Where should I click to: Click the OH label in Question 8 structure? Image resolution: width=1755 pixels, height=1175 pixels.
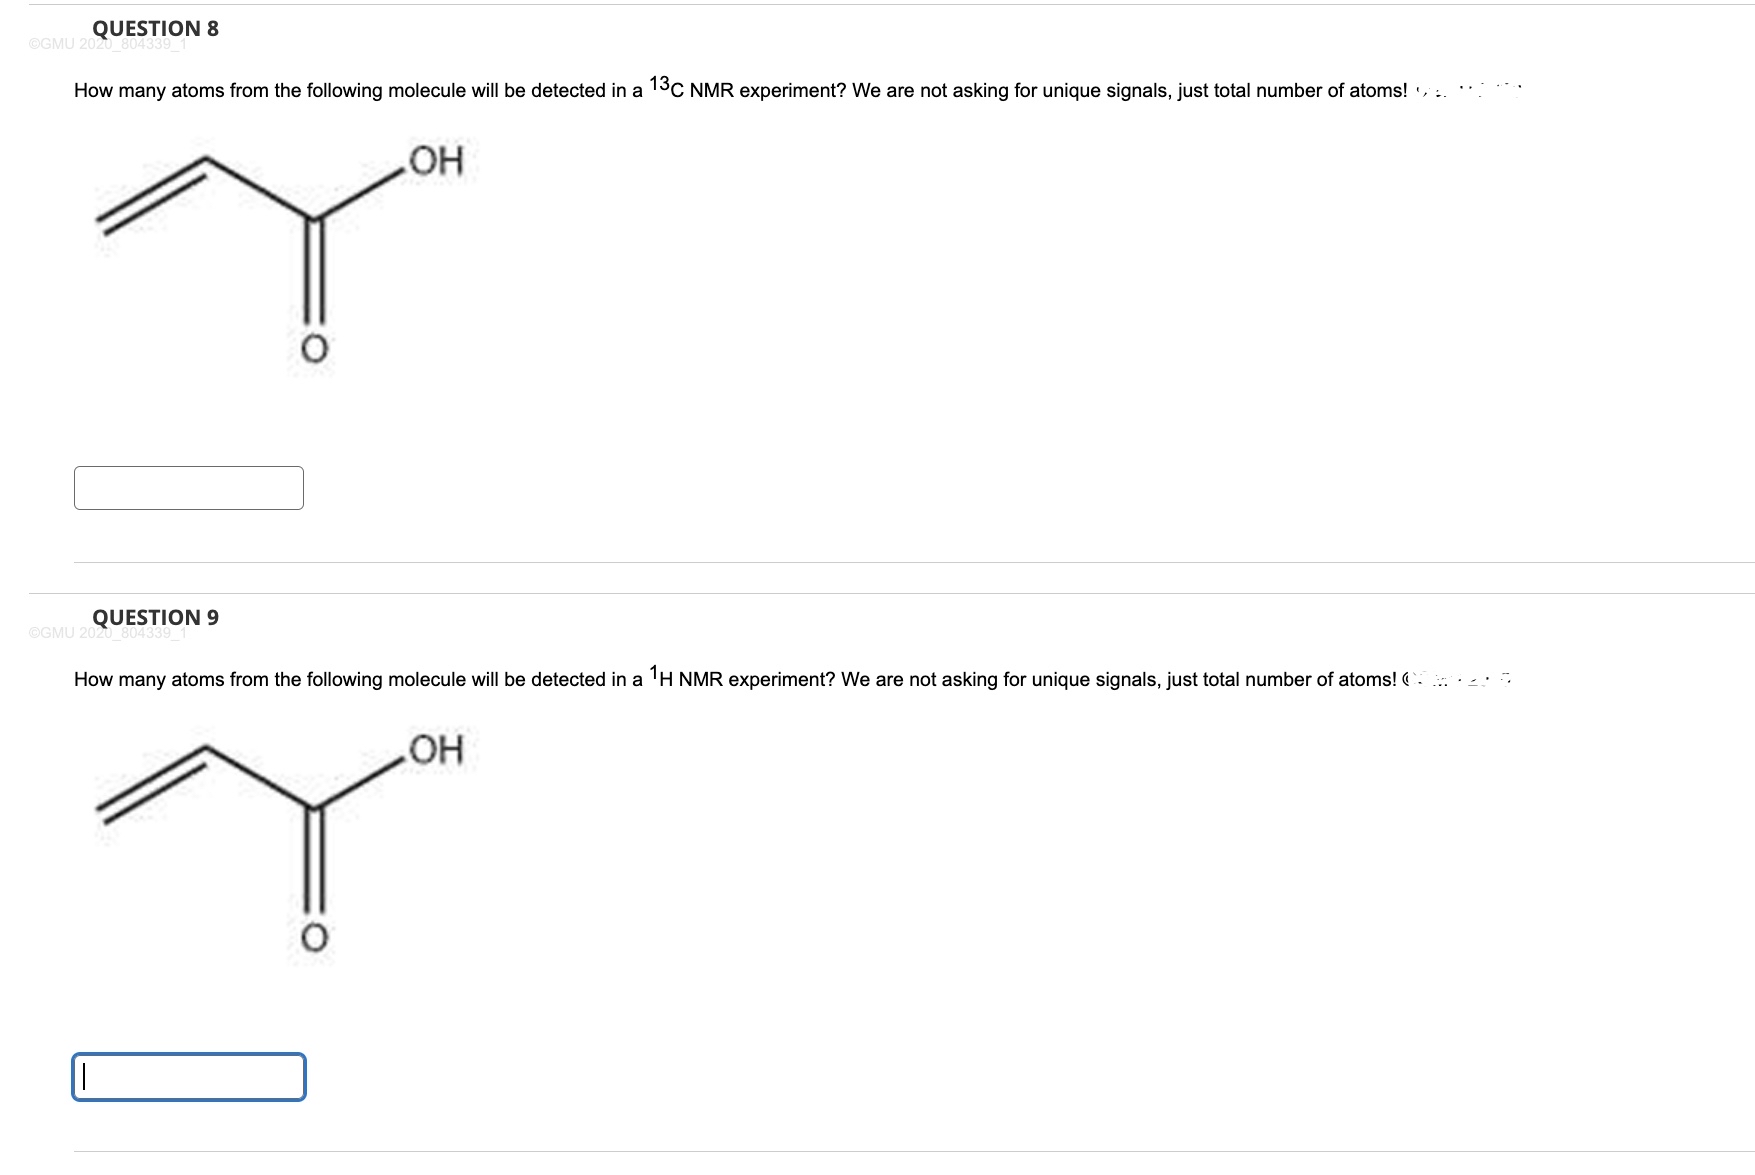[x=438, y=160]
